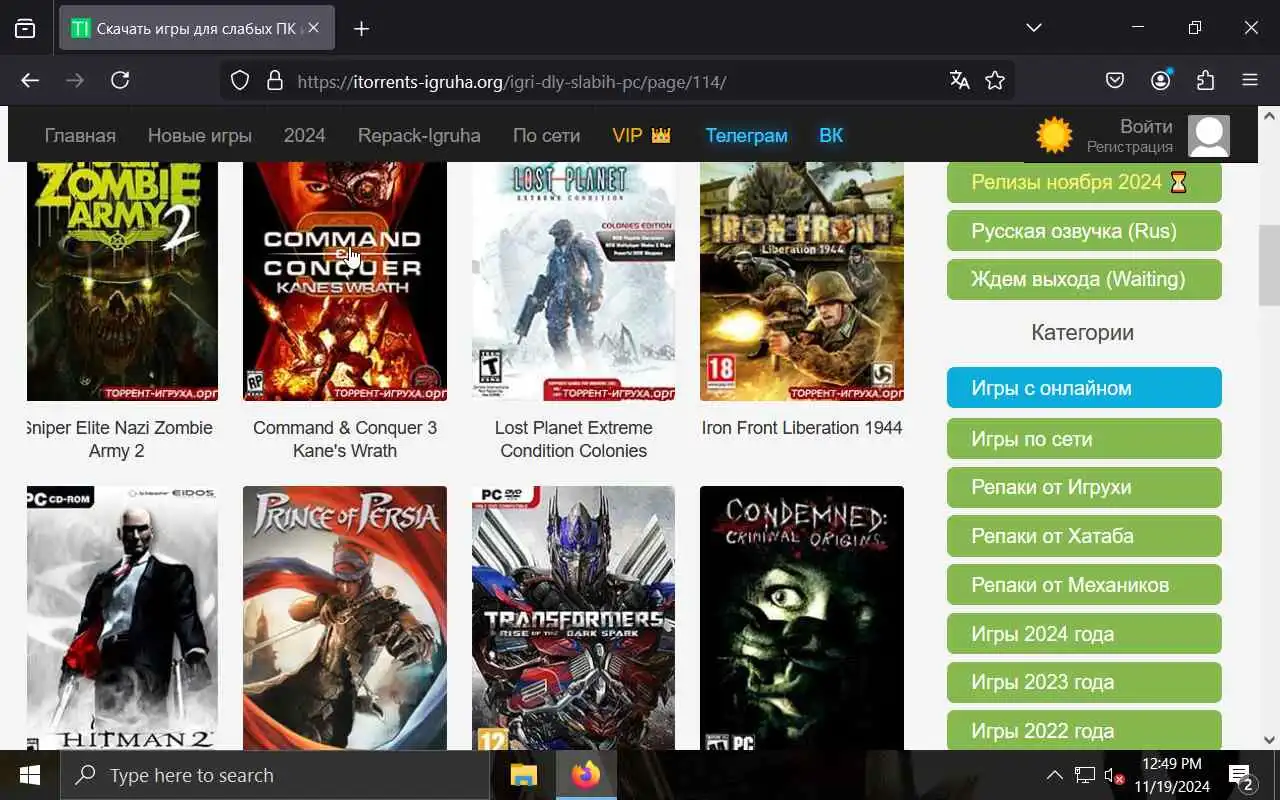Select Игры 2023 года category
Viewport: 1280px width, 800px height.
pyautogui.click(x=1084, y=682)
